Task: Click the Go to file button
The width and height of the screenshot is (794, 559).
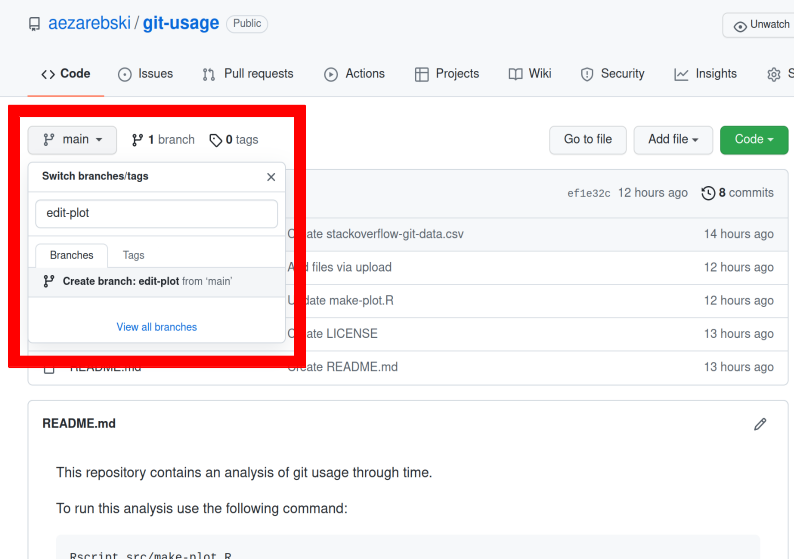Action: (588, 140)
